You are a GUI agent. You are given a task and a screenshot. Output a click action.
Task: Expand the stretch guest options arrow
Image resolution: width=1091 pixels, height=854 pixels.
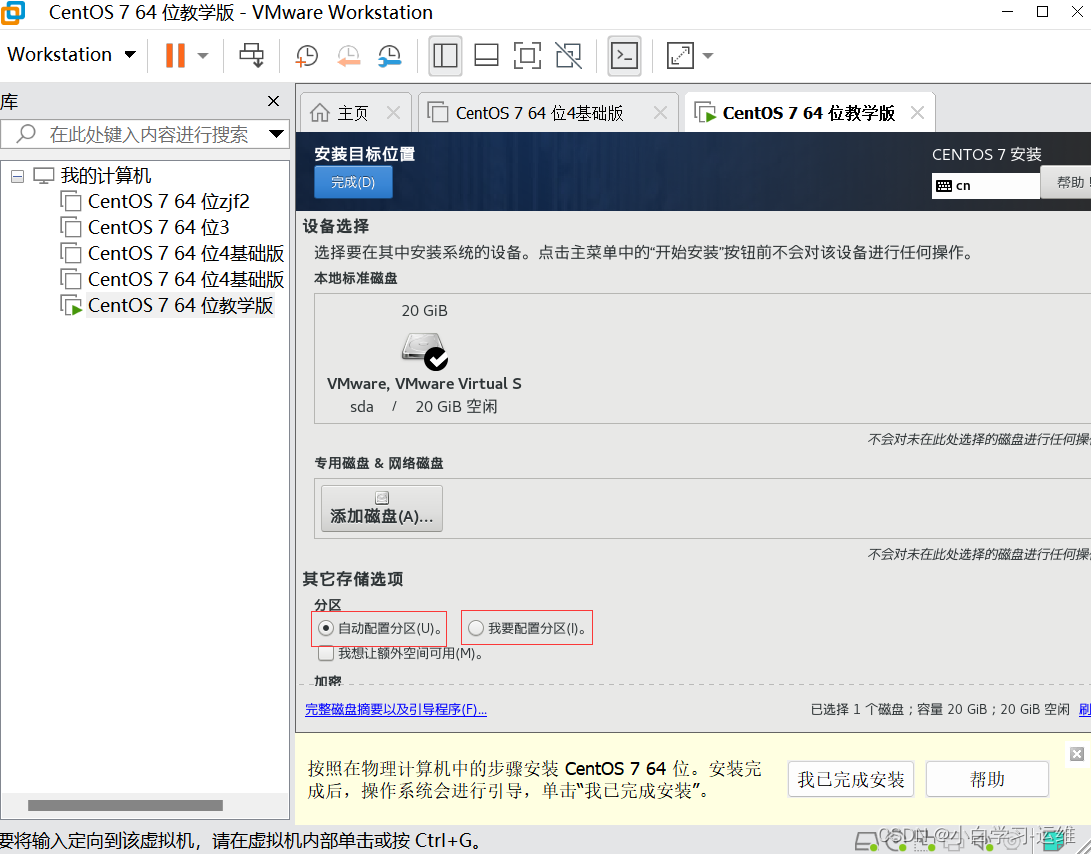point(708,56)
